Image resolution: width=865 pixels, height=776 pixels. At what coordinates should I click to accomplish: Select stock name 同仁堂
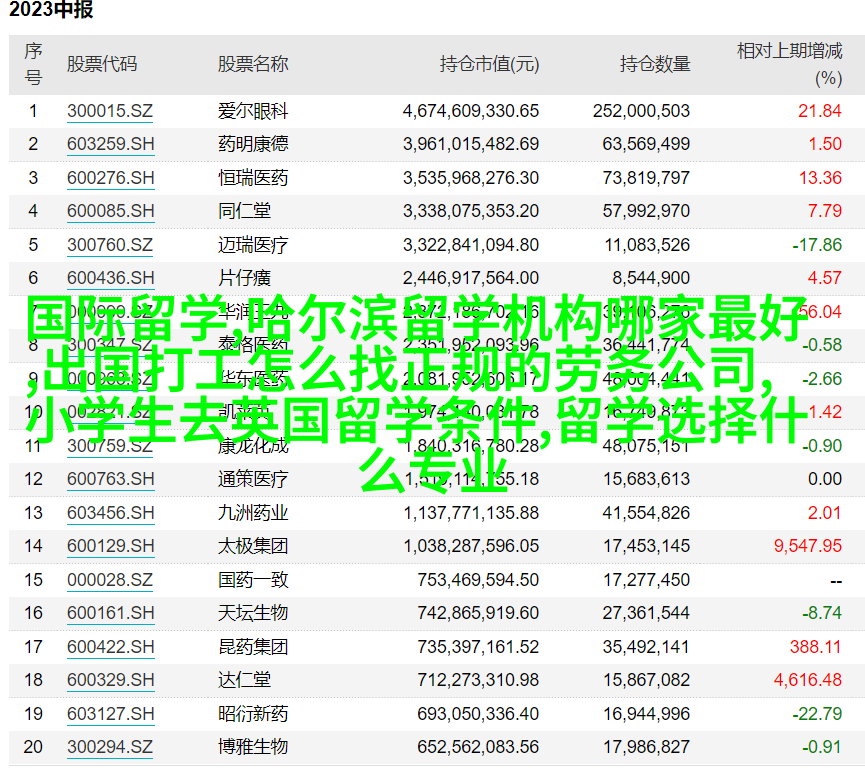point(244,211)
